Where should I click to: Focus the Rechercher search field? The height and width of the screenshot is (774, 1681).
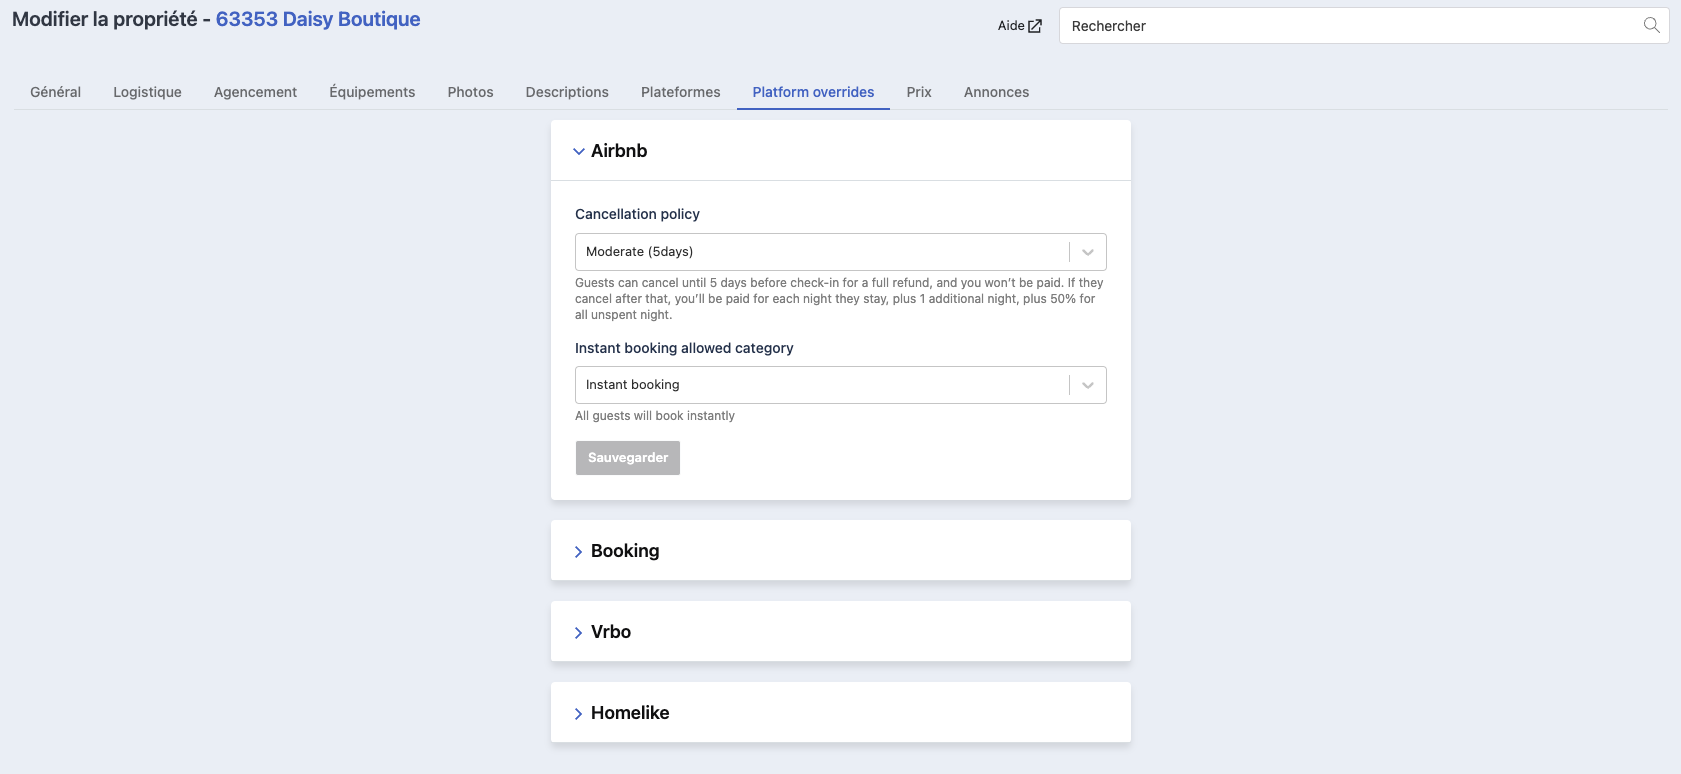[1350, 26]
